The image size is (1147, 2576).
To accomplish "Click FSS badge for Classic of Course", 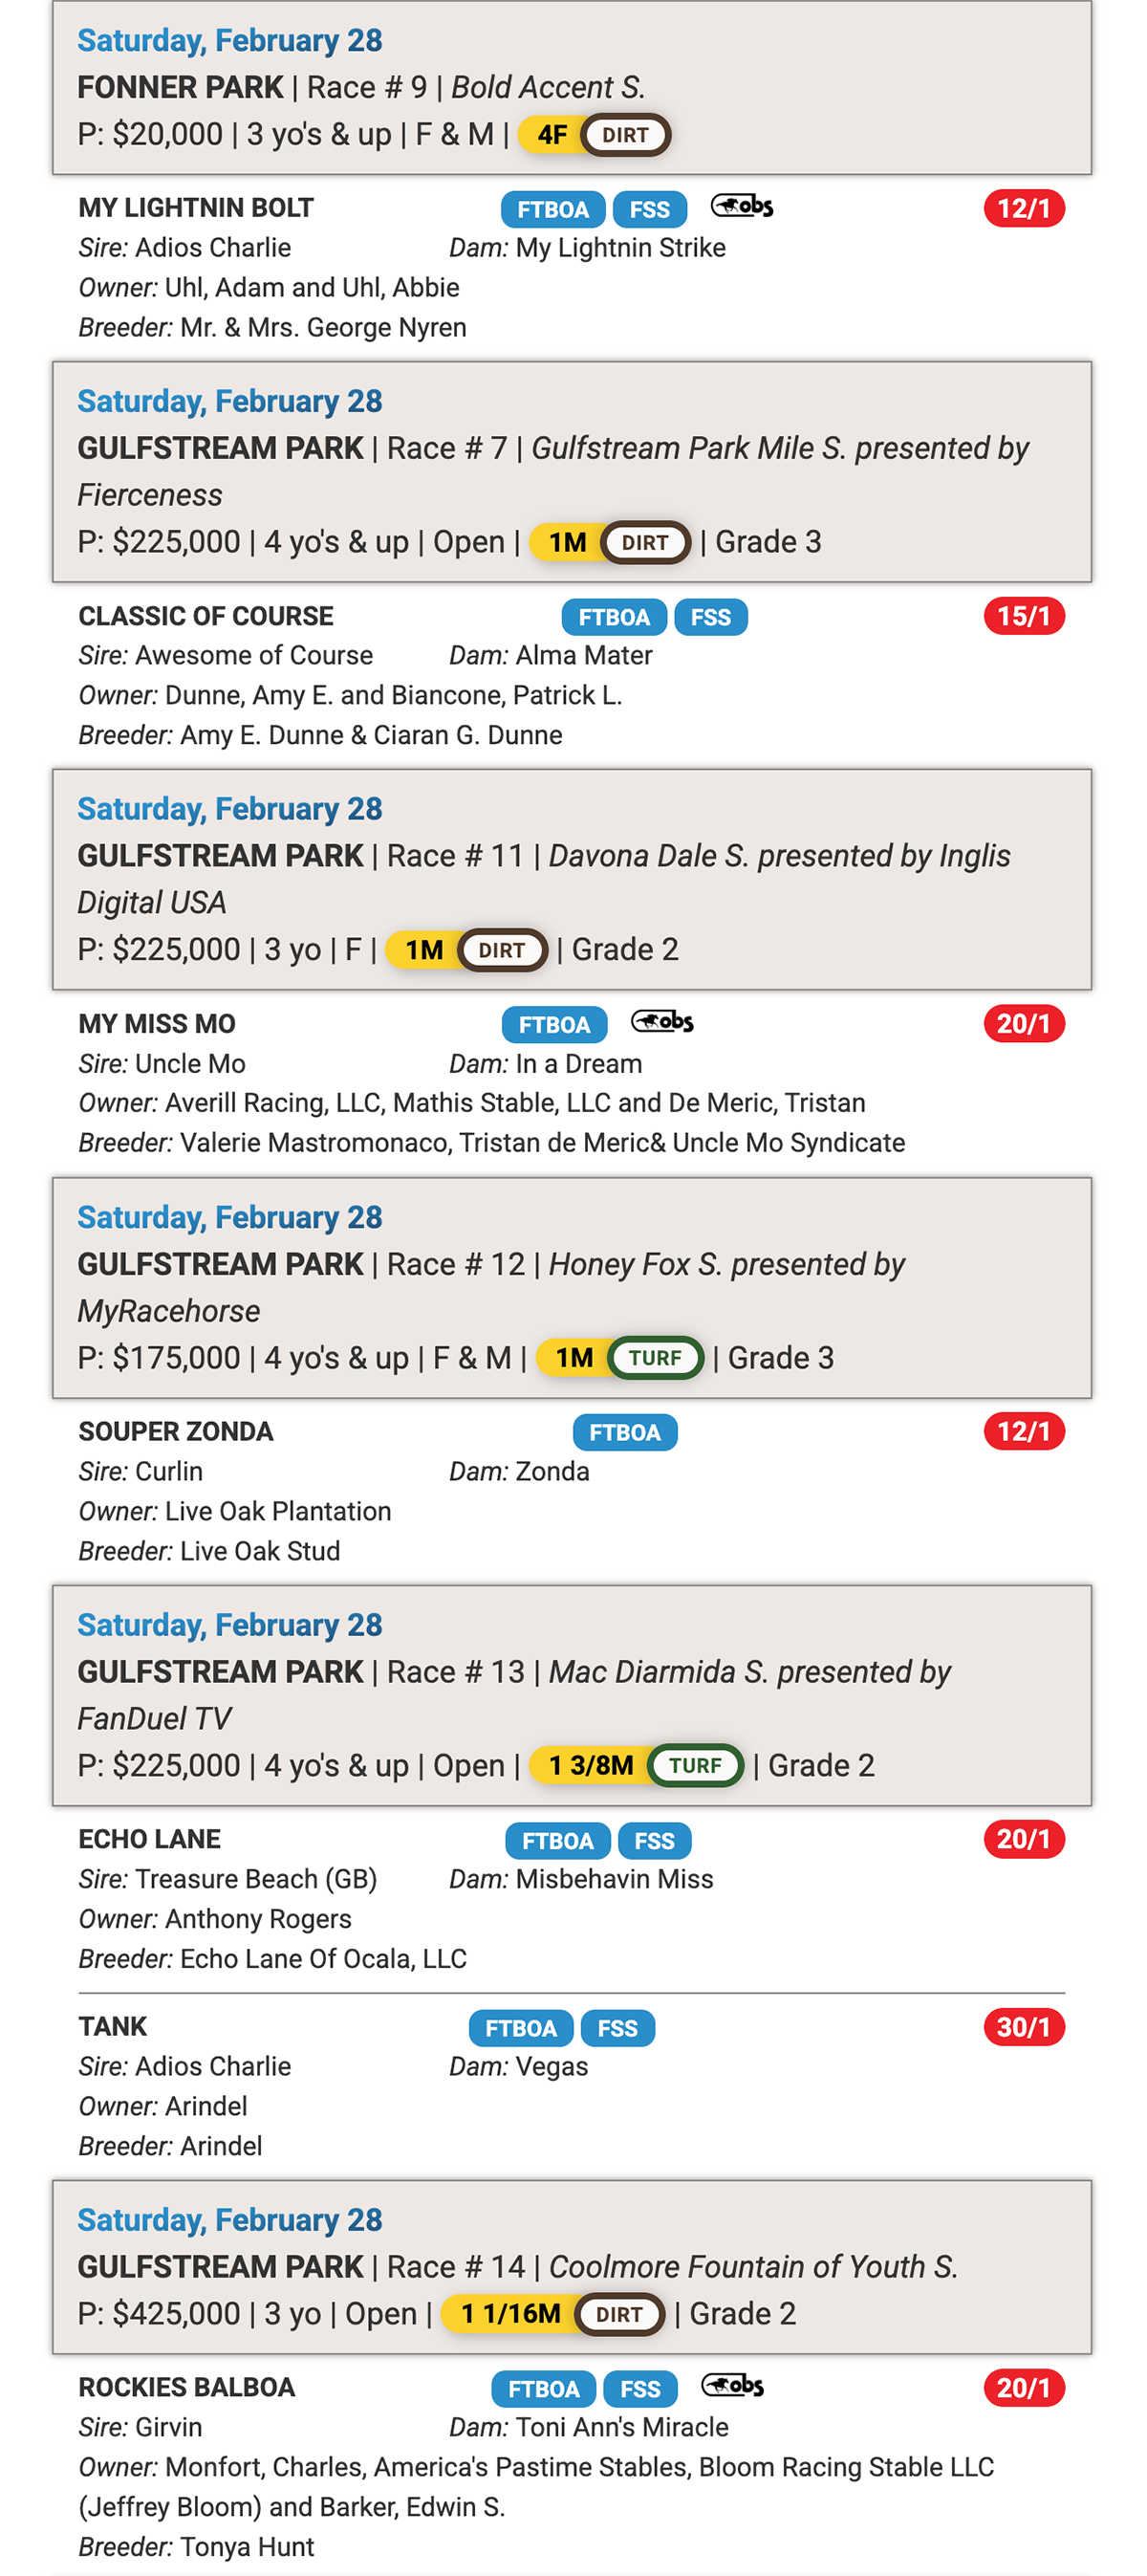I will [710, 617].
